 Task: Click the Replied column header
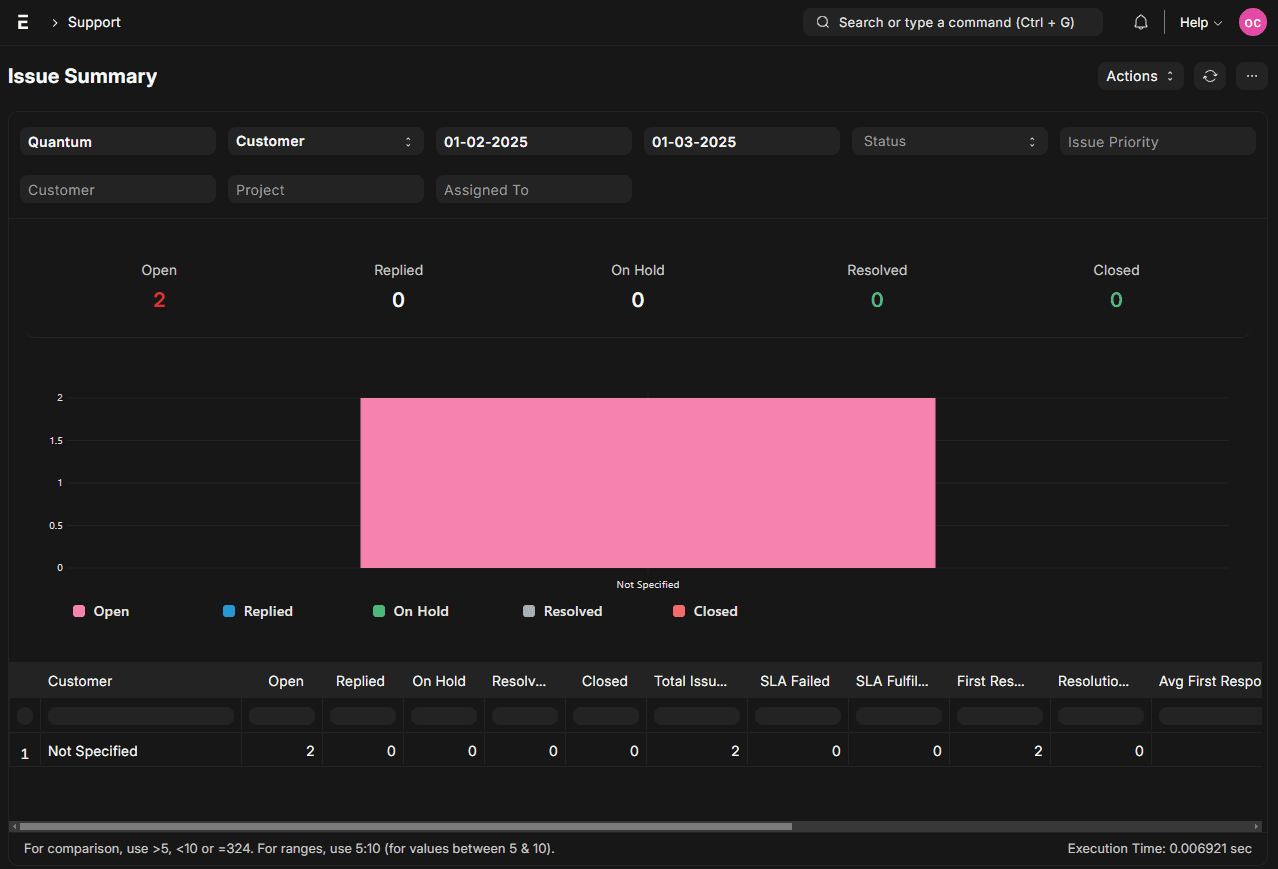pos(361,681)
